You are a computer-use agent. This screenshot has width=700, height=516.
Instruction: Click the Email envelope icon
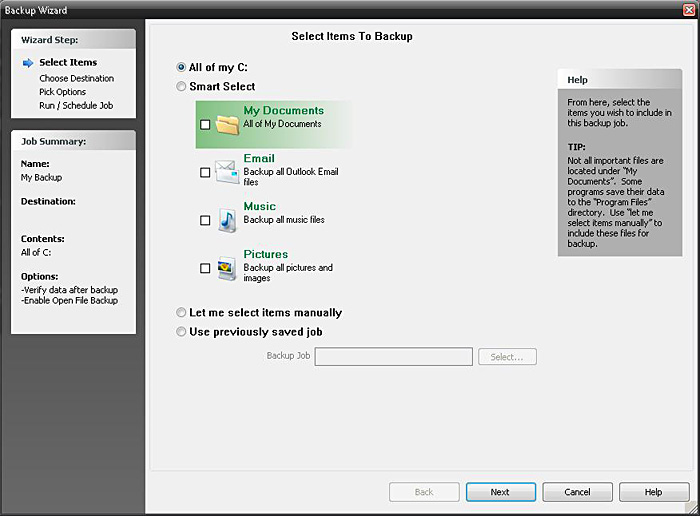[228, 172]
